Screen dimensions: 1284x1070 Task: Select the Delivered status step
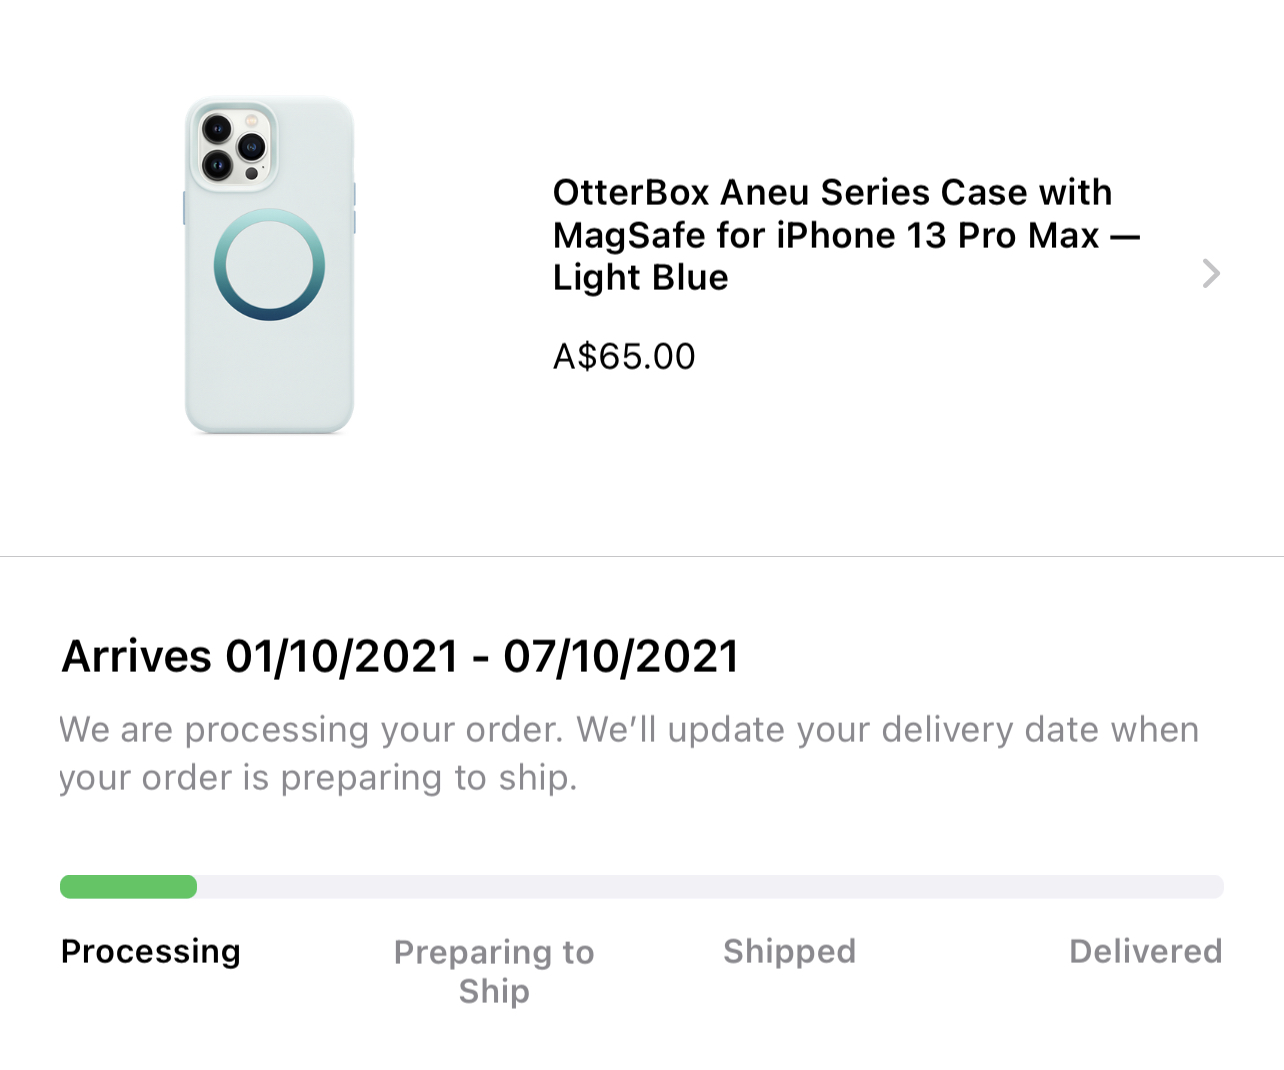(1145, 951)
